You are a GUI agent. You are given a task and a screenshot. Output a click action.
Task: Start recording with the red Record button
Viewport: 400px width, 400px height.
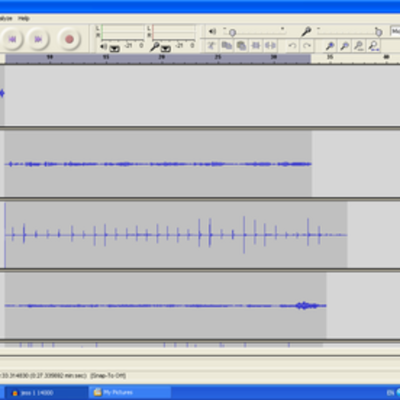(x=69, y=39)
